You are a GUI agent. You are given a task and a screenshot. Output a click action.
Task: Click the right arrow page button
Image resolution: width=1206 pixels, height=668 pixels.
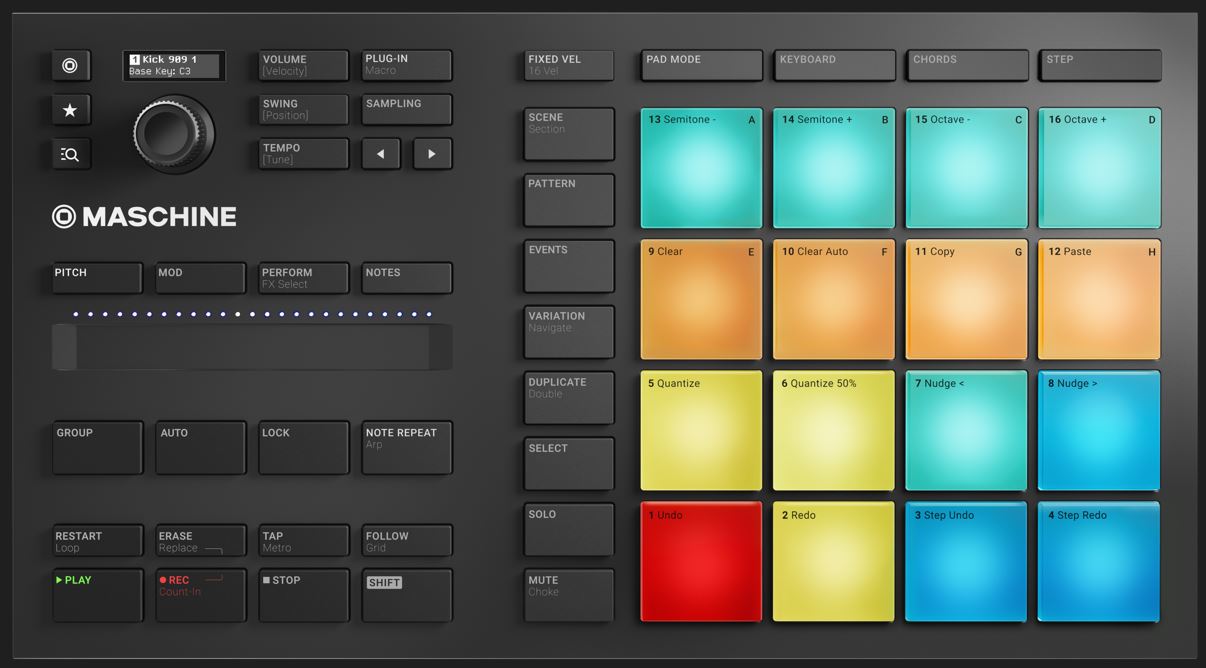pos(432,154)
